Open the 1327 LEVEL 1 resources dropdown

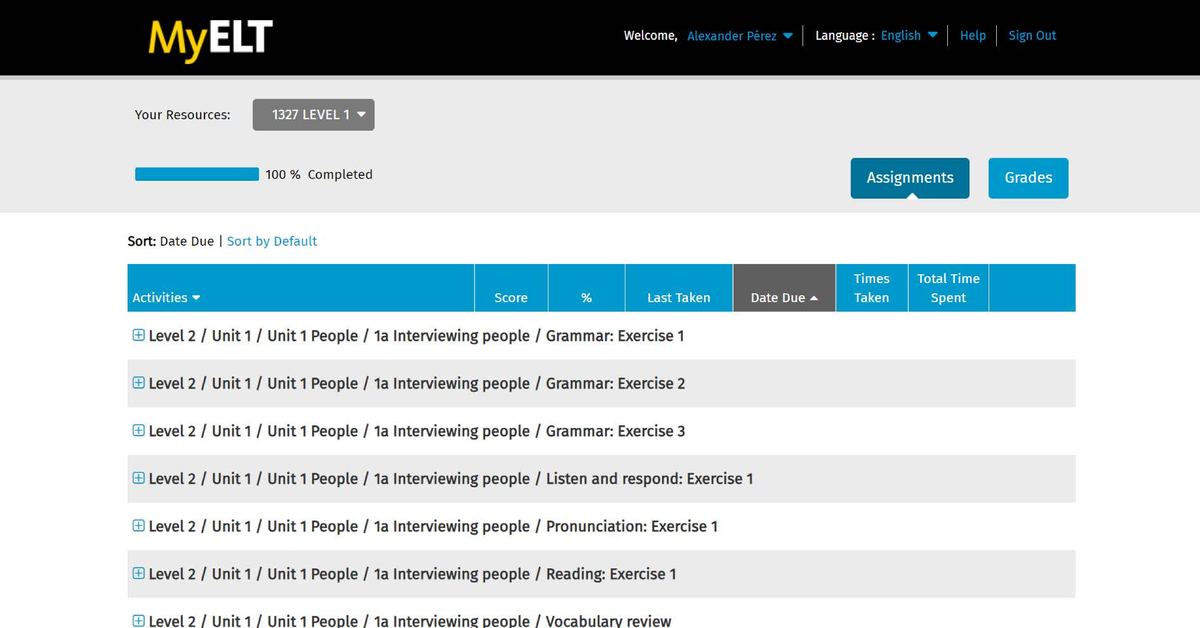[314, 115]
